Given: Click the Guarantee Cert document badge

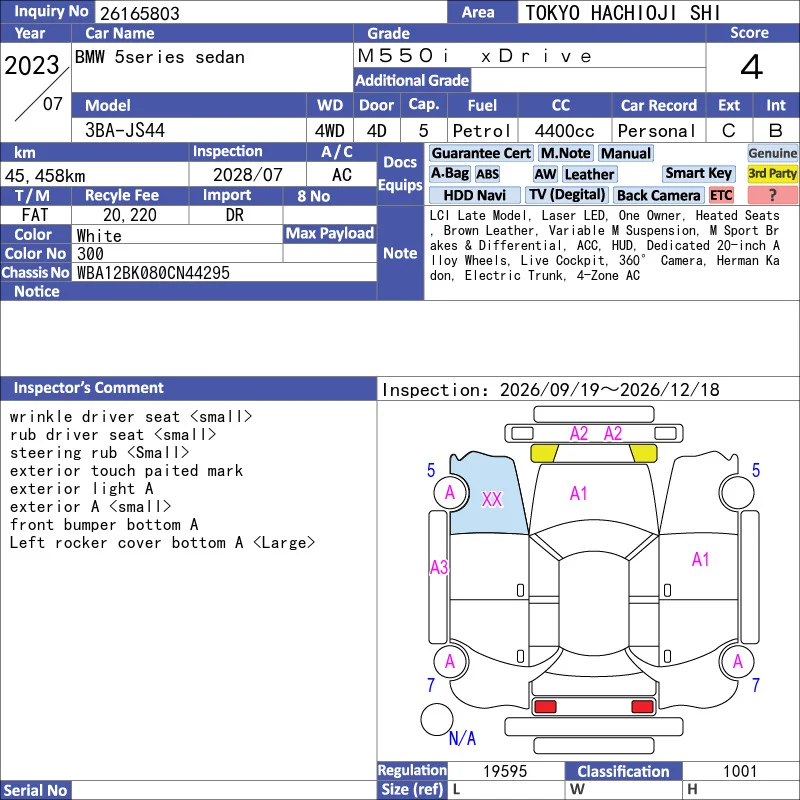Looking at the screenshot, I should tap(481, 153).
